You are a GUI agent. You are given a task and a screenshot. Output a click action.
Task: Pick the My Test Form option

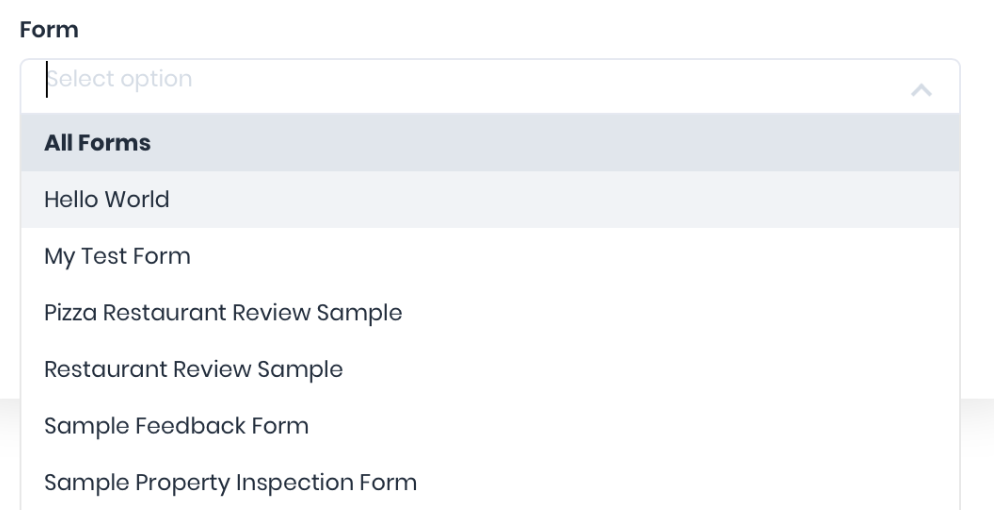pyautogui.click(x=117, y=257)
